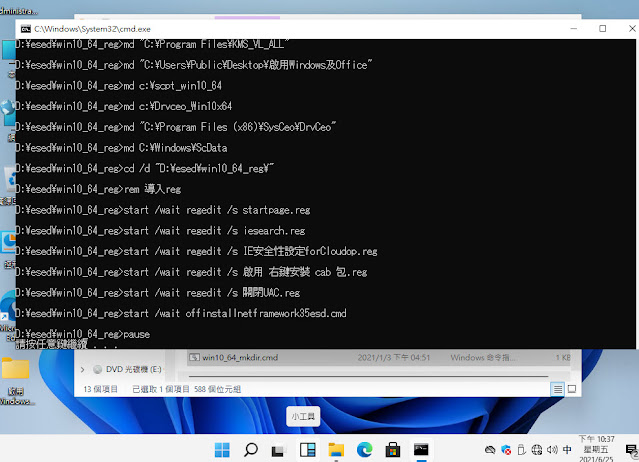The image size is (639, 462).
Task: Switch Explorer to details view
Action: pos(557,389)
